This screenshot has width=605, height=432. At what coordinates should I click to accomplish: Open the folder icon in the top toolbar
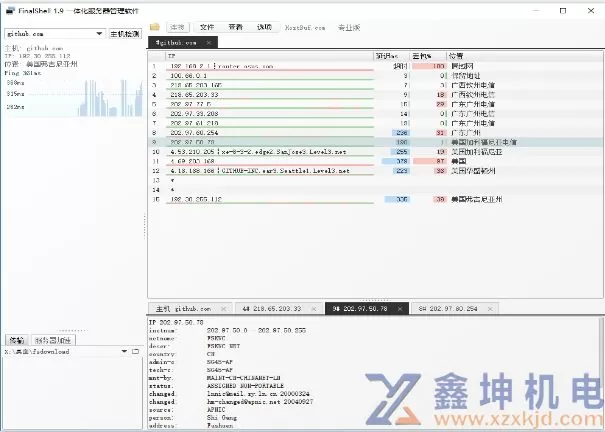(x=155, y=27)
